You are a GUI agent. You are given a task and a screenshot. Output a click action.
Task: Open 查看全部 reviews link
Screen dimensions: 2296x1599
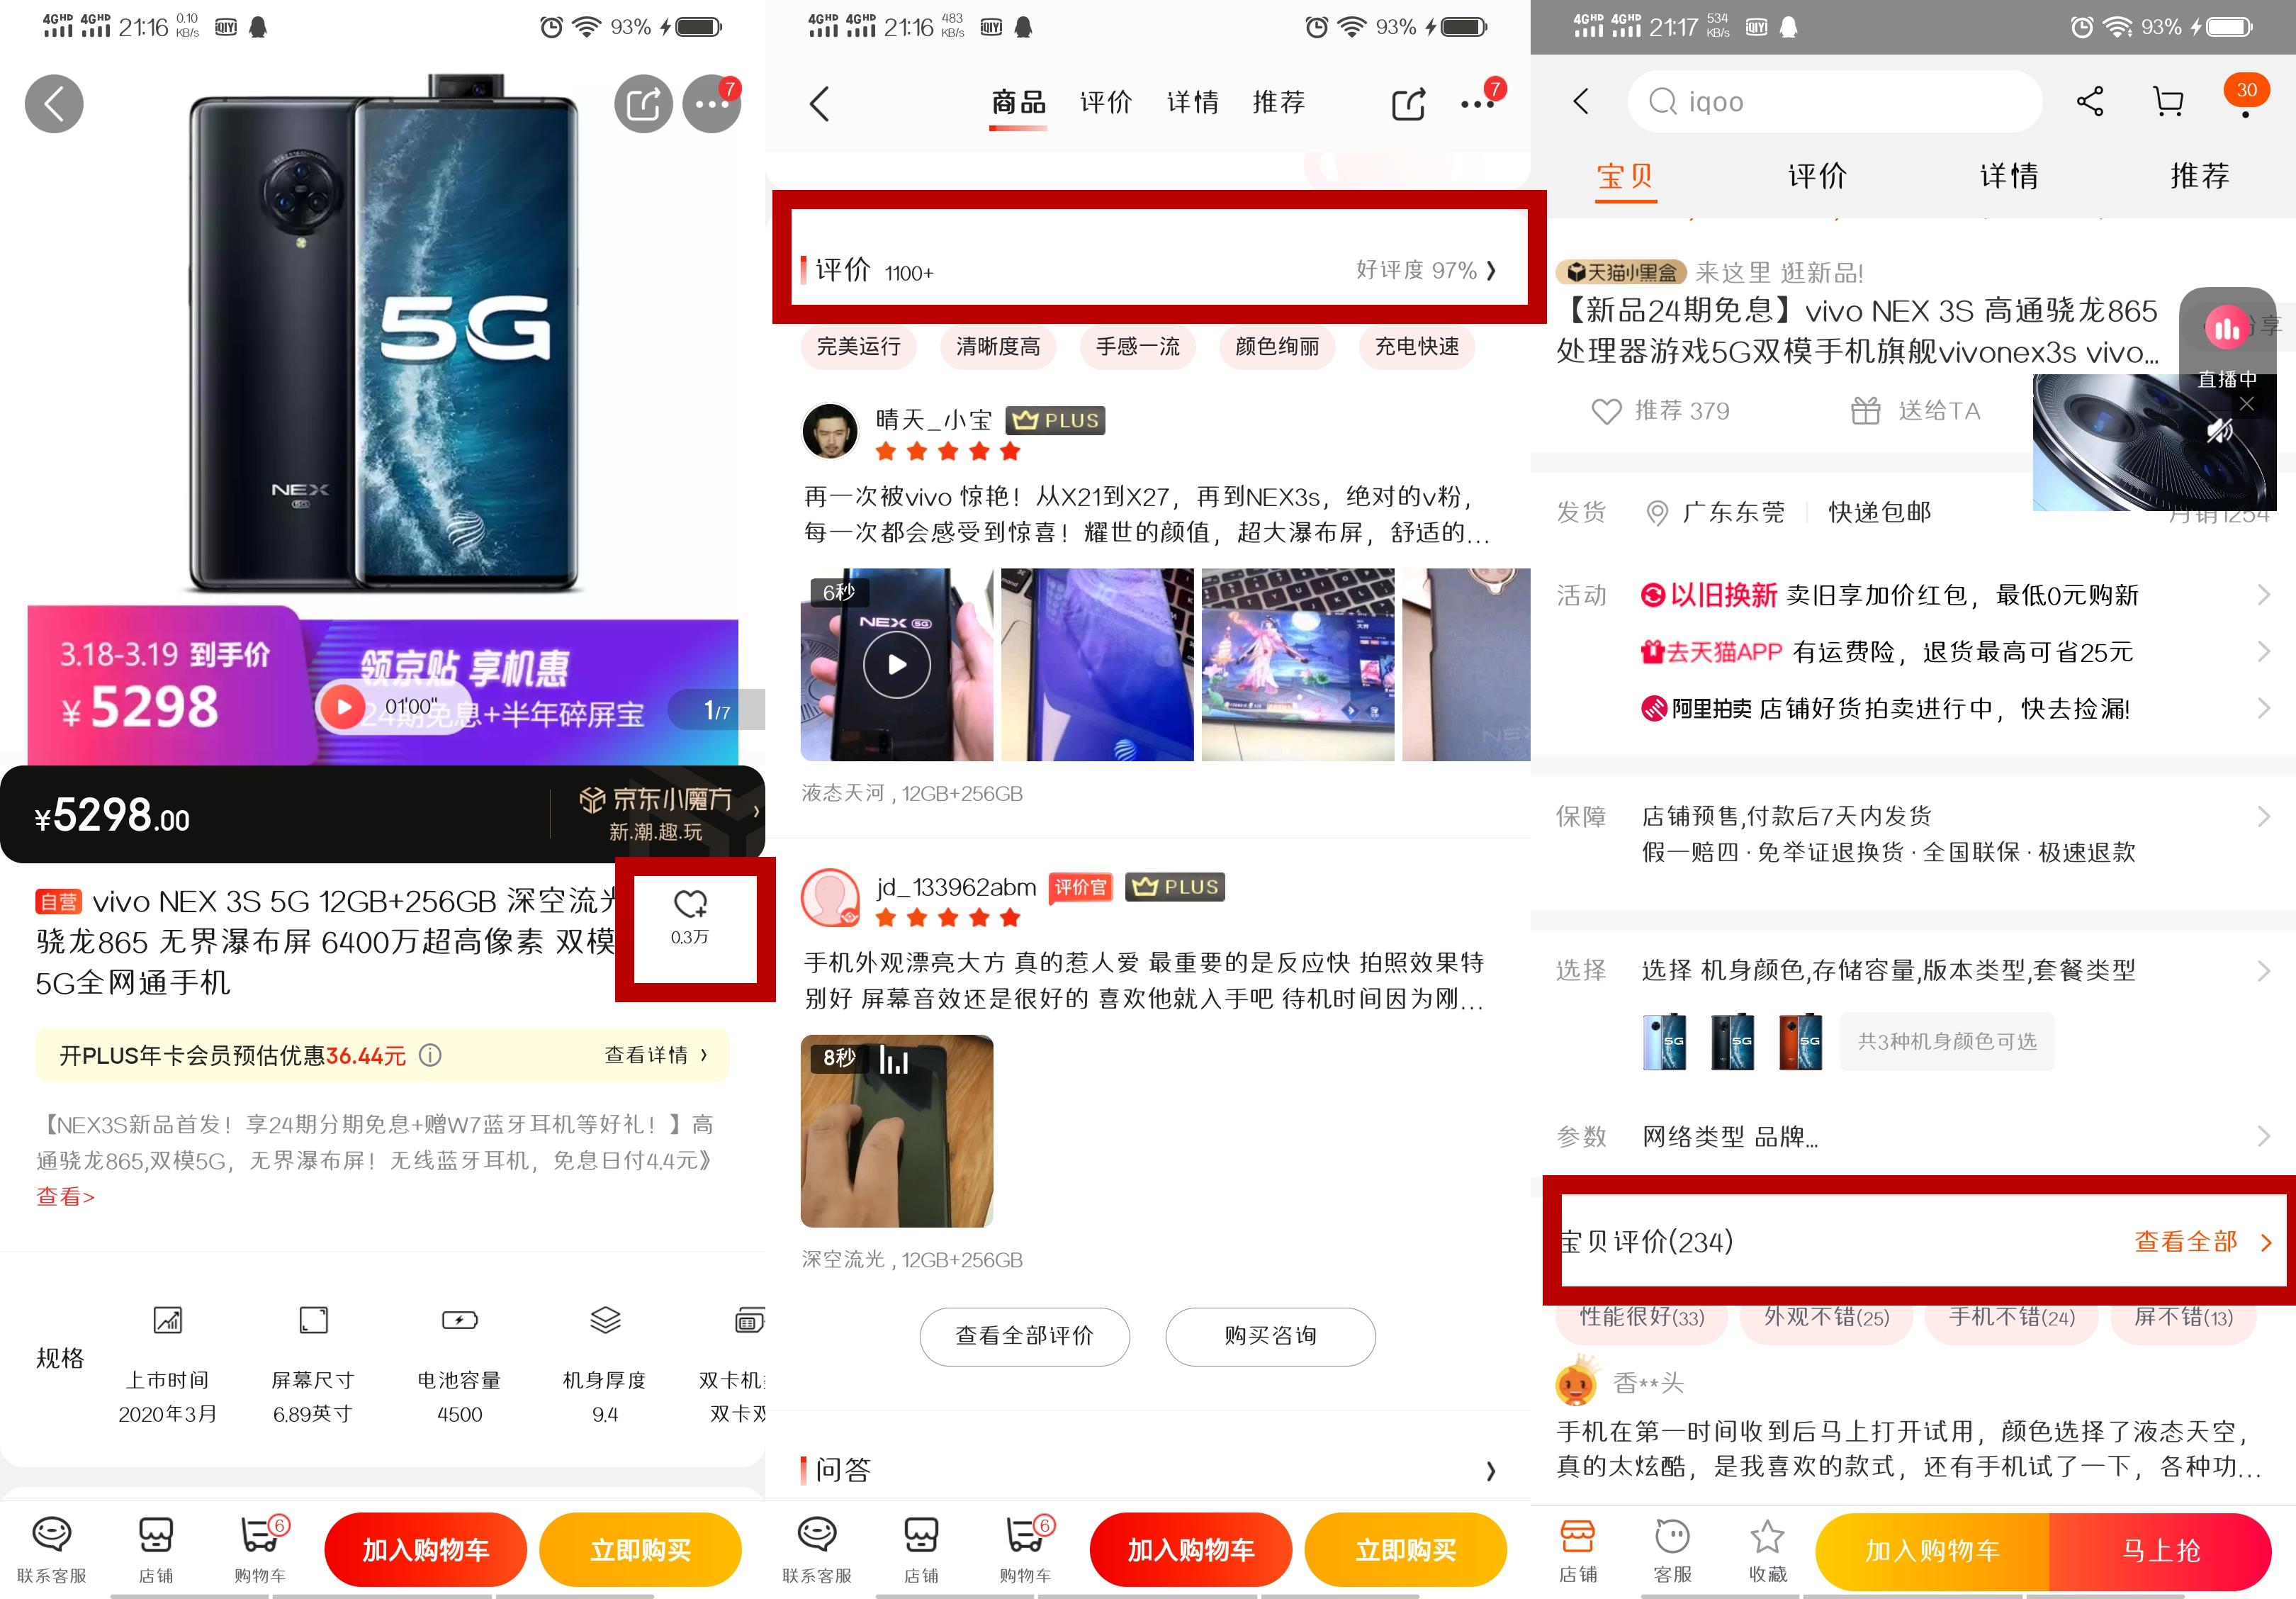[x=2203, y=1242]
